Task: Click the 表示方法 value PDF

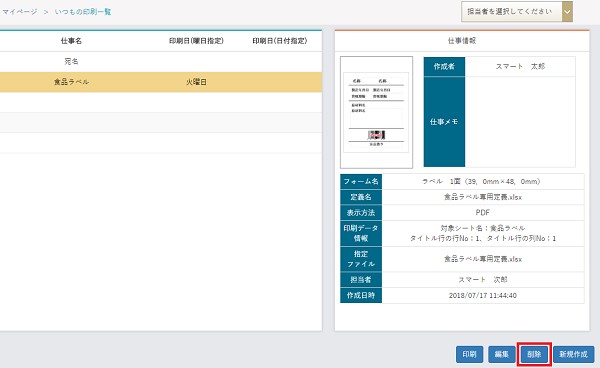Action: tap(483, 213)
